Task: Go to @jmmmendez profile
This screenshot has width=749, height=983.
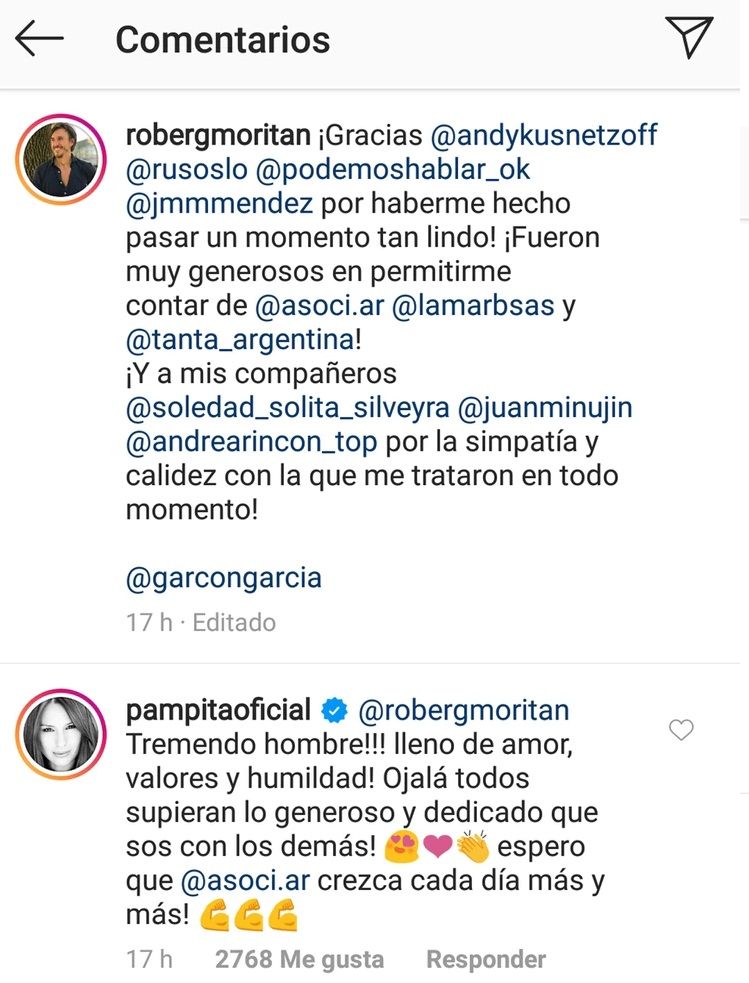Action: 220,204
